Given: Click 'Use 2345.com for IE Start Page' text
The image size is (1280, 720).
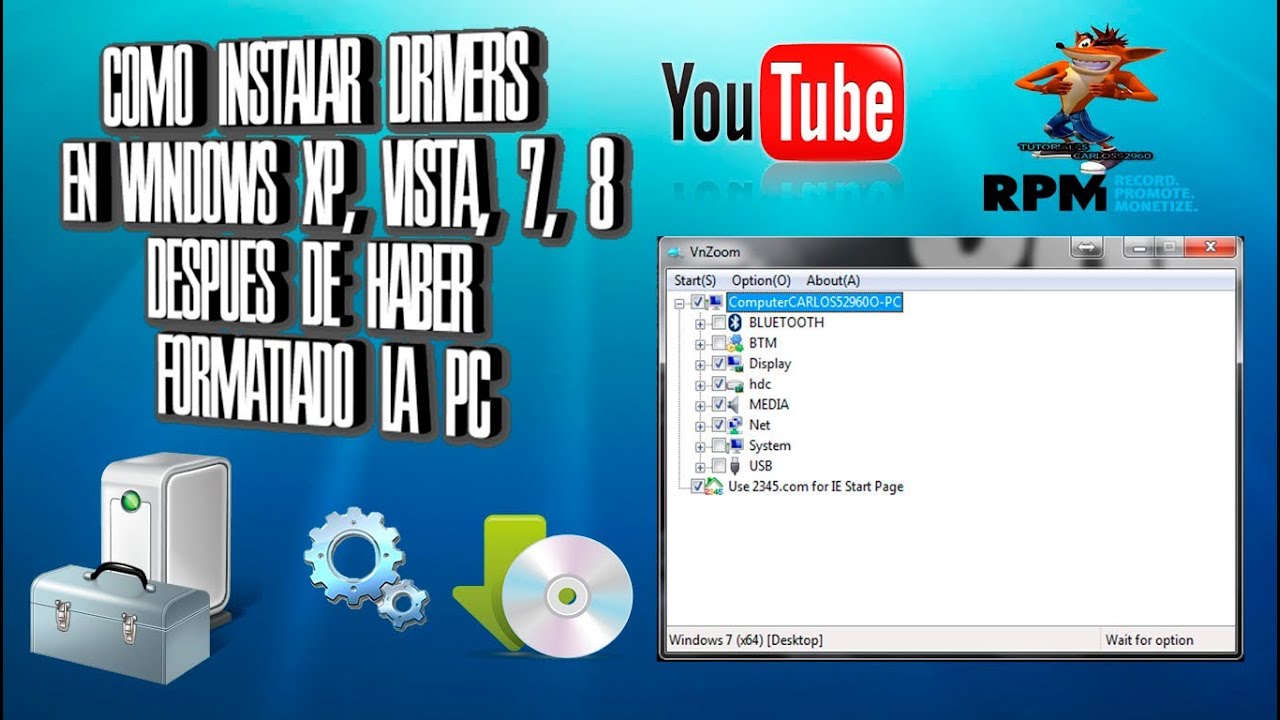Looking at the screenshot, I should coord(816,486).
